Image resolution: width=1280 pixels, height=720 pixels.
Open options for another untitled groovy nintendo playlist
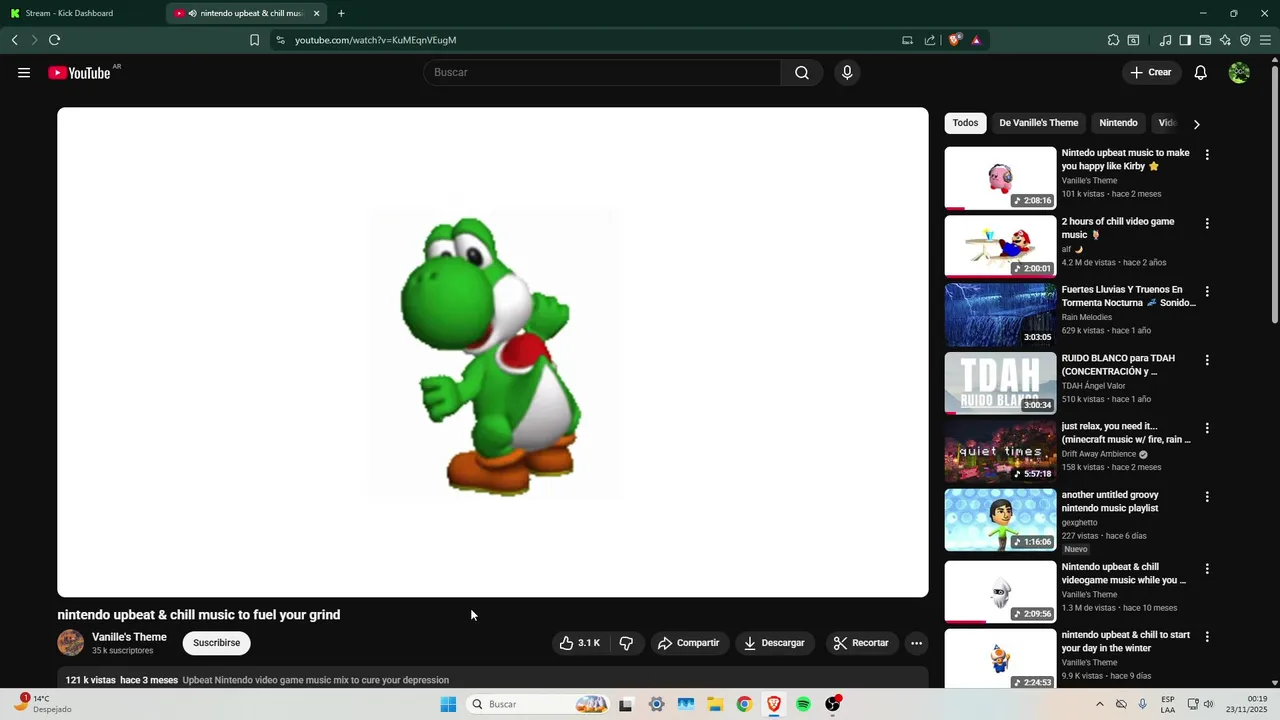tap(1207, 496)
